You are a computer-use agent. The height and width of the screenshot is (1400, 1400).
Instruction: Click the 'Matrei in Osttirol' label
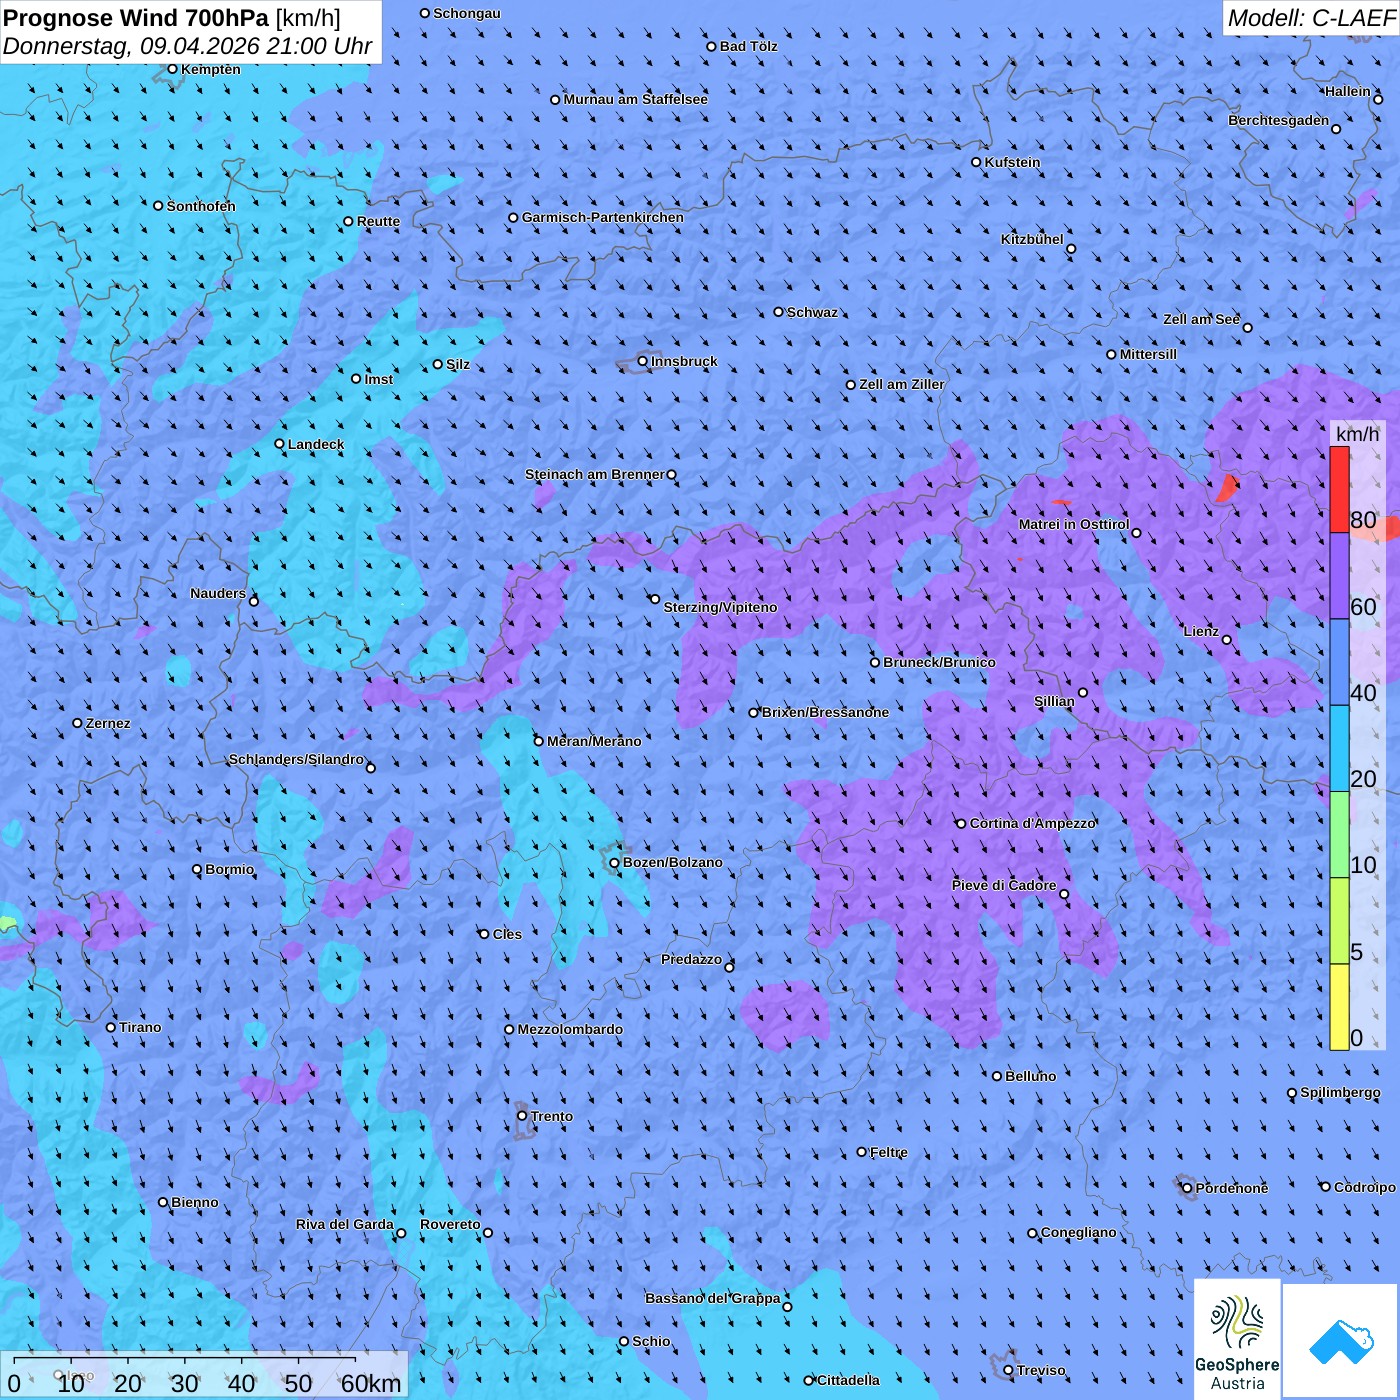[x=1074, y=524]
